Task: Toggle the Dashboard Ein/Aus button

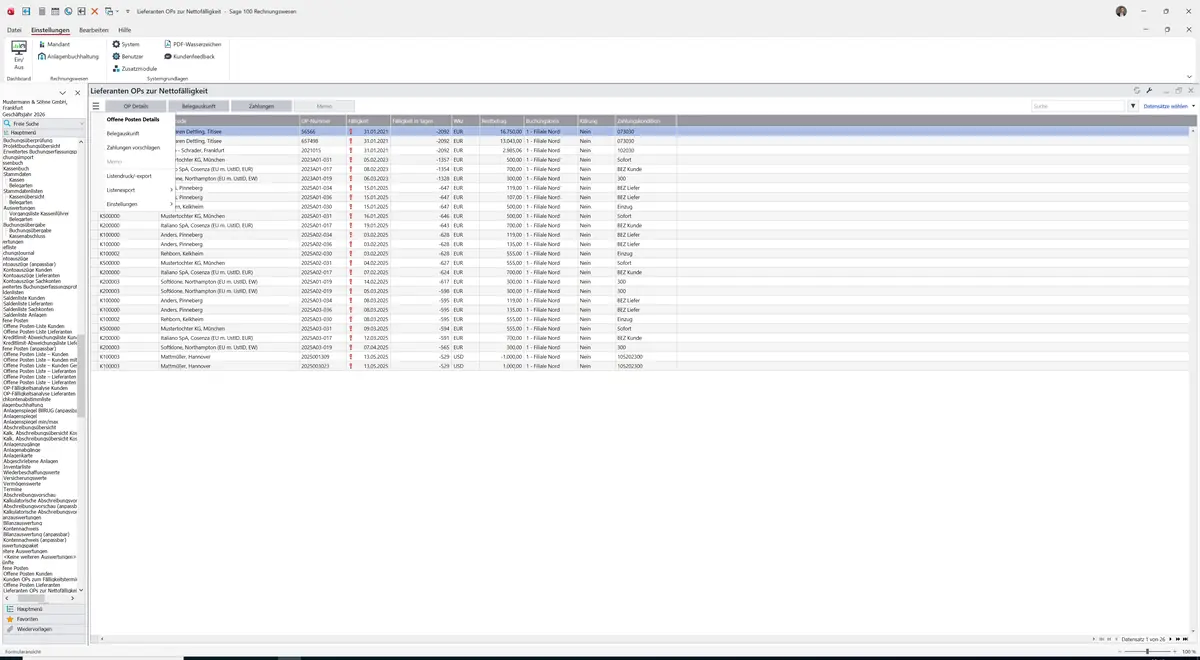Action: (x=19, y=54)
